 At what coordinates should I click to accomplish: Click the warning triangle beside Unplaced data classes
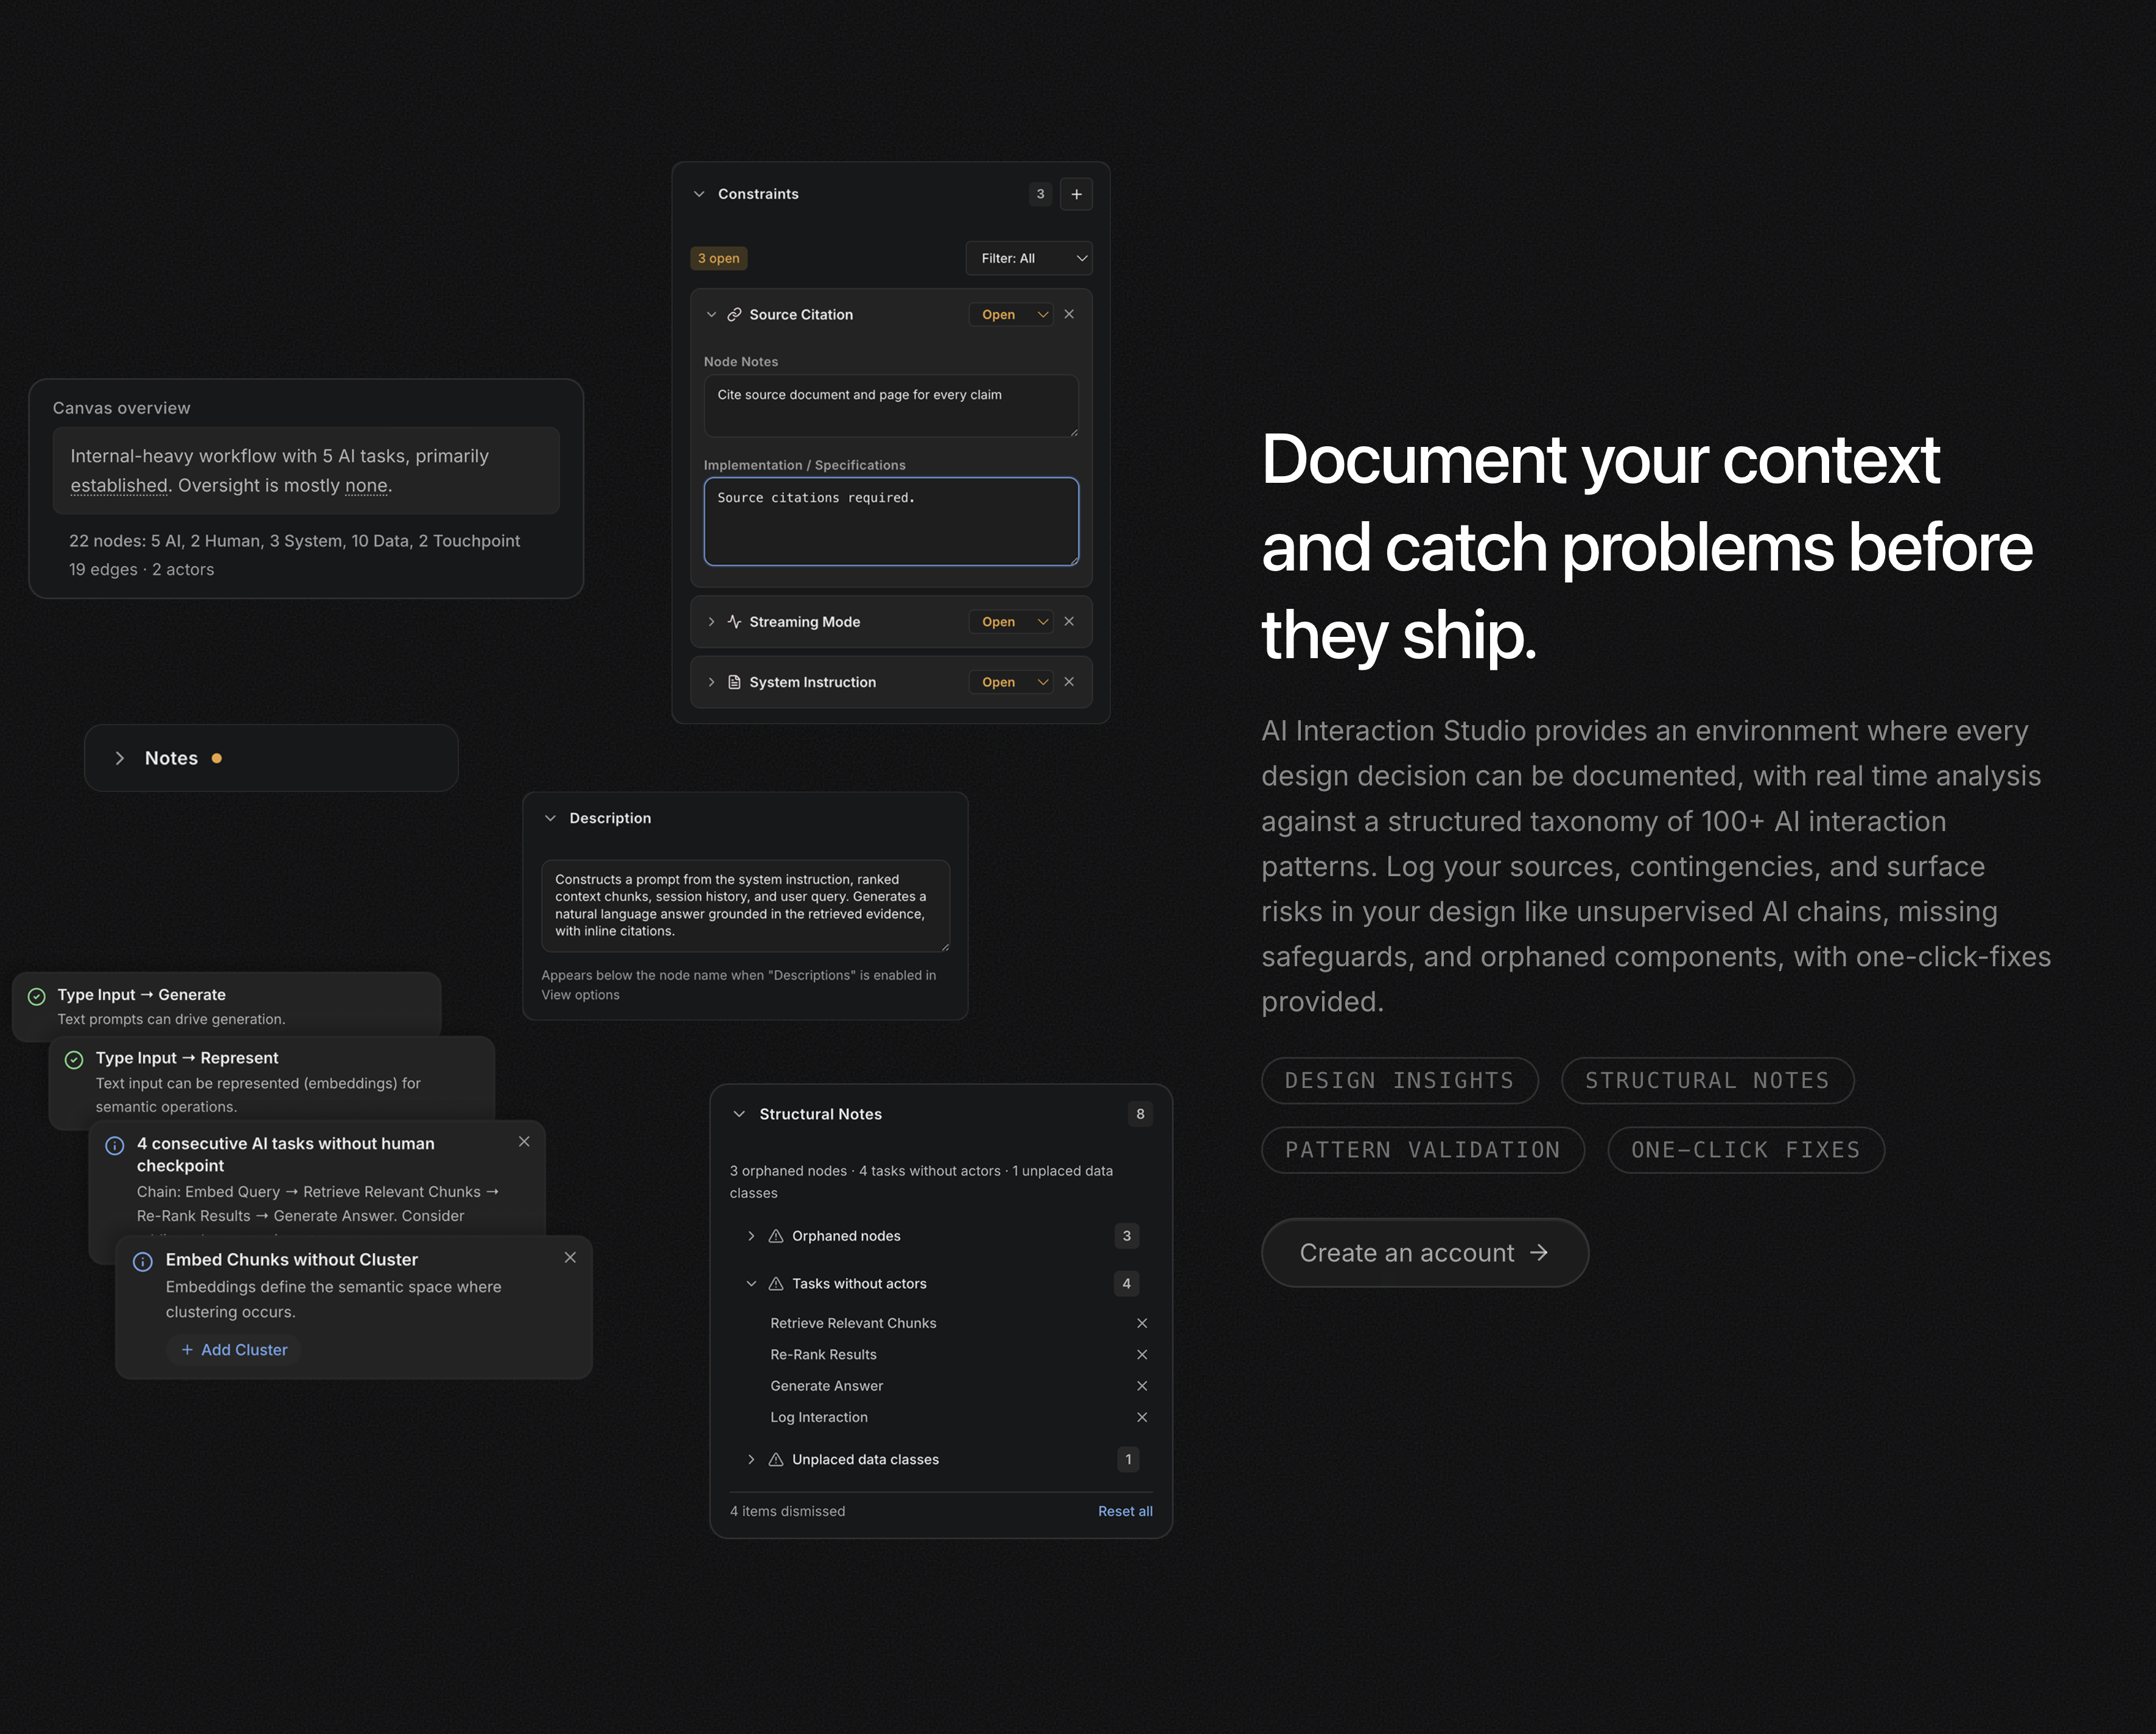[776, 1459]
